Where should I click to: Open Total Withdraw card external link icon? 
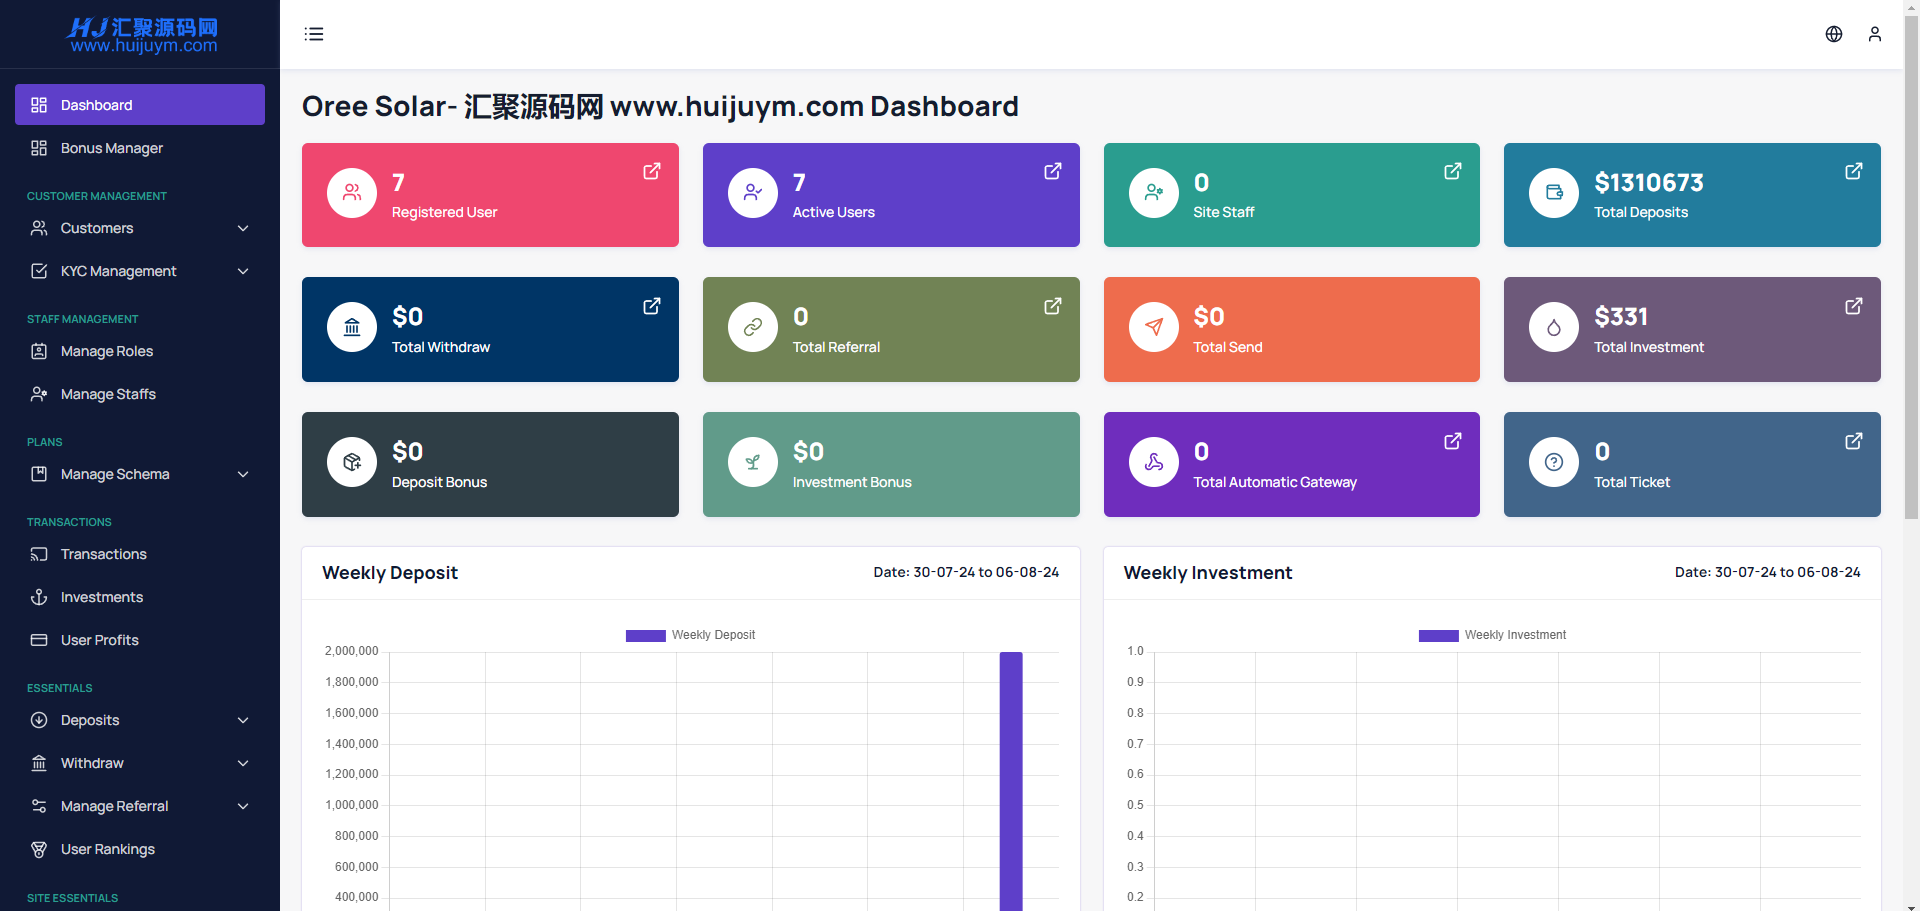652,306
